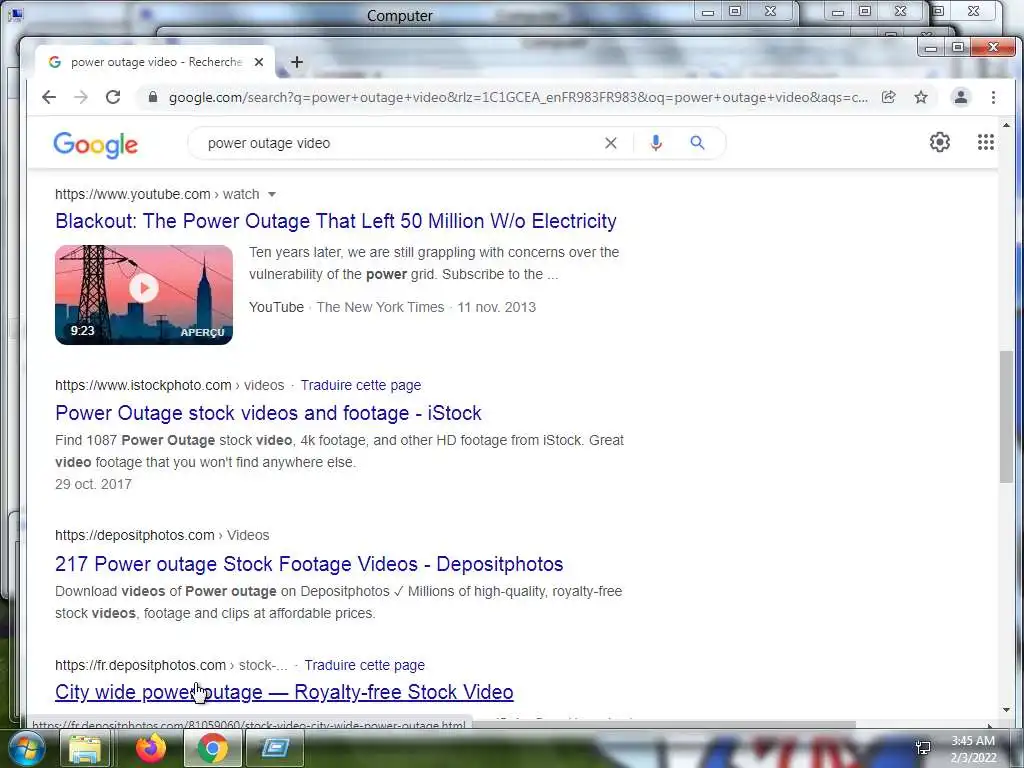This screenshot has width=1024, height=768.
Task: Click the Google logo
Action: (95, 144)
